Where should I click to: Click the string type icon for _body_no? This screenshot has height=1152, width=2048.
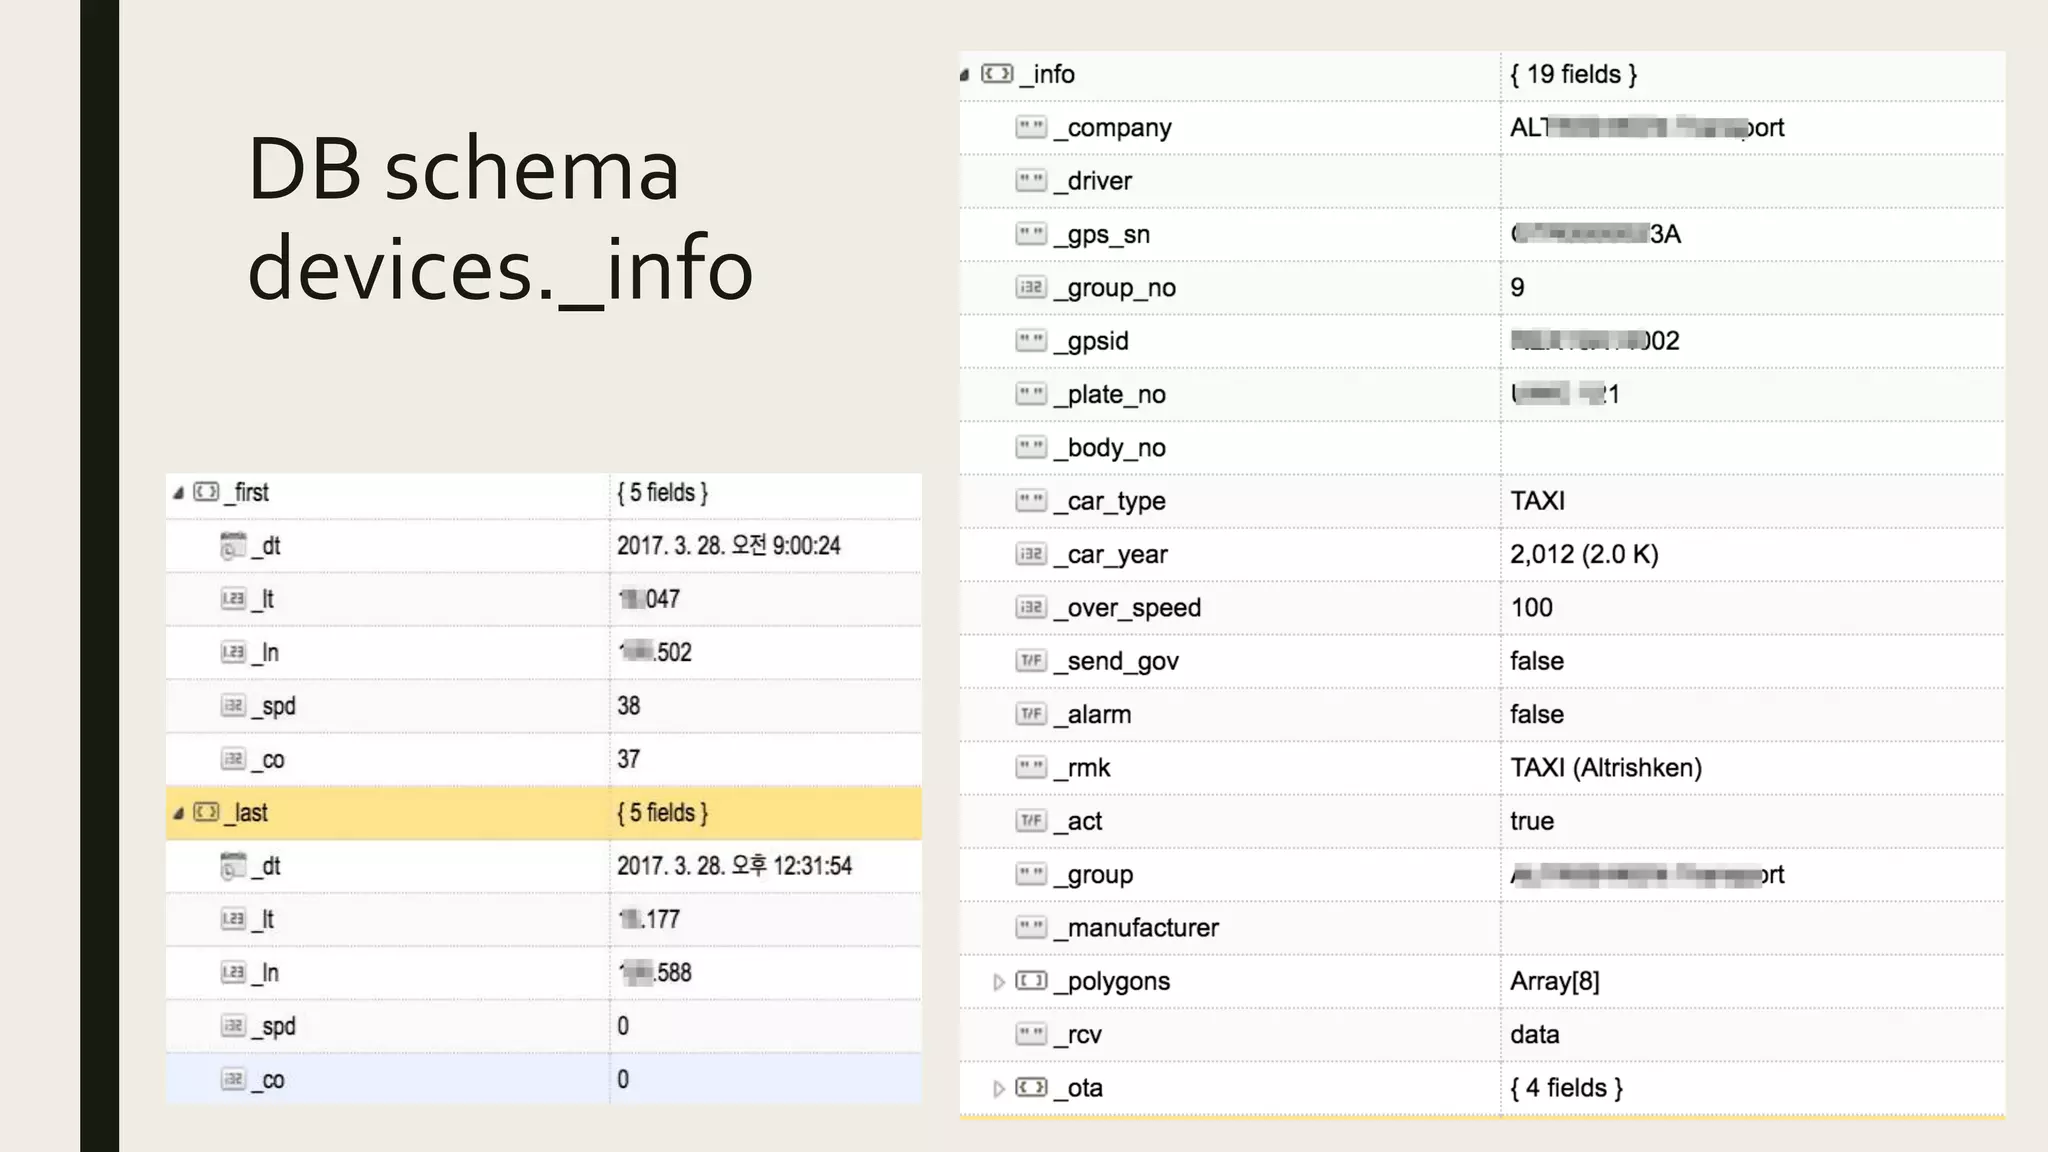click(x=1031, y=448)
